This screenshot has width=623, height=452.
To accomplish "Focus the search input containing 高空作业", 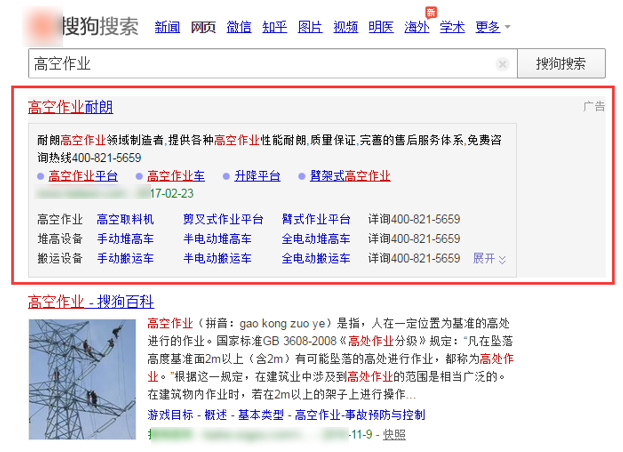I will click(x=273, y=64).
